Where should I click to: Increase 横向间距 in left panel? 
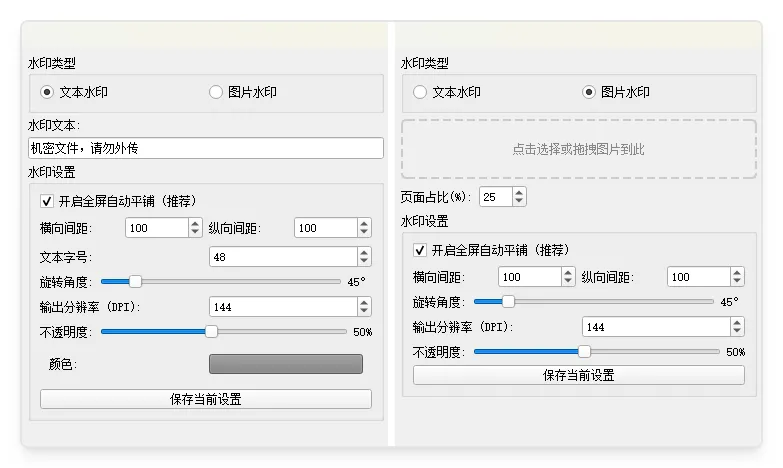[x=194, y=223]
